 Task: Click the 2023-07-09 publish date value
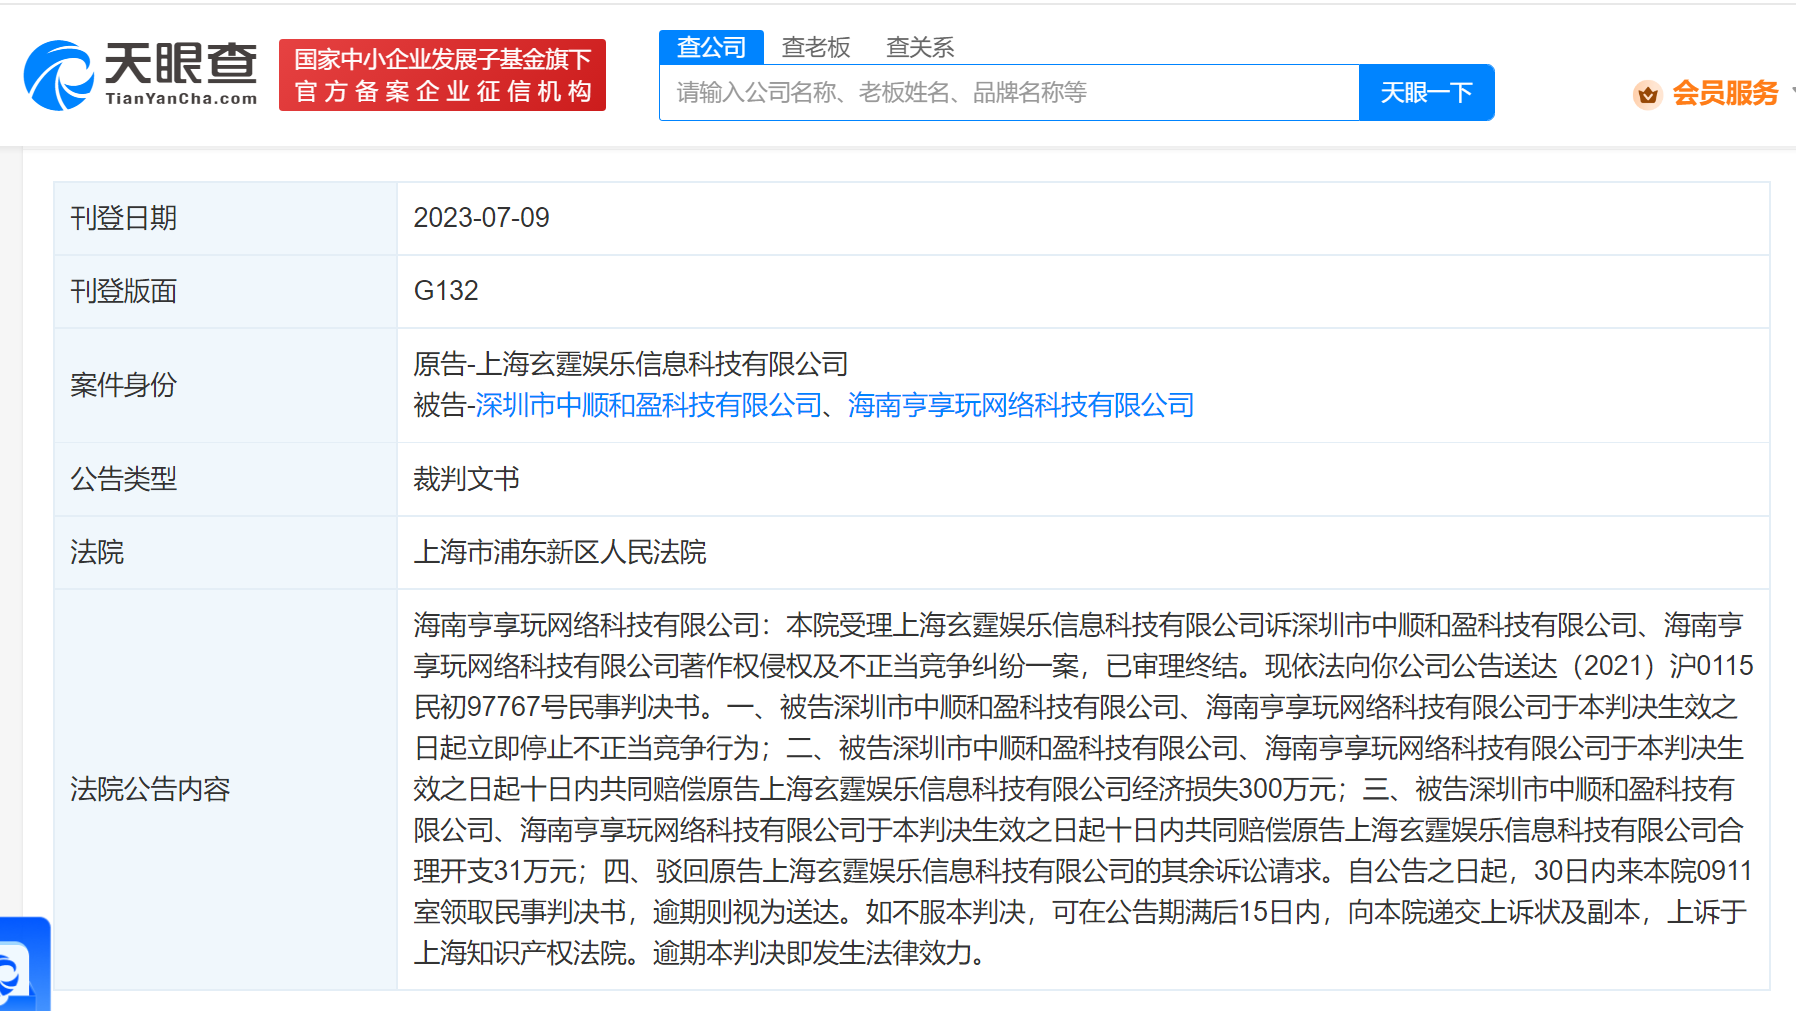coord(481,218)
